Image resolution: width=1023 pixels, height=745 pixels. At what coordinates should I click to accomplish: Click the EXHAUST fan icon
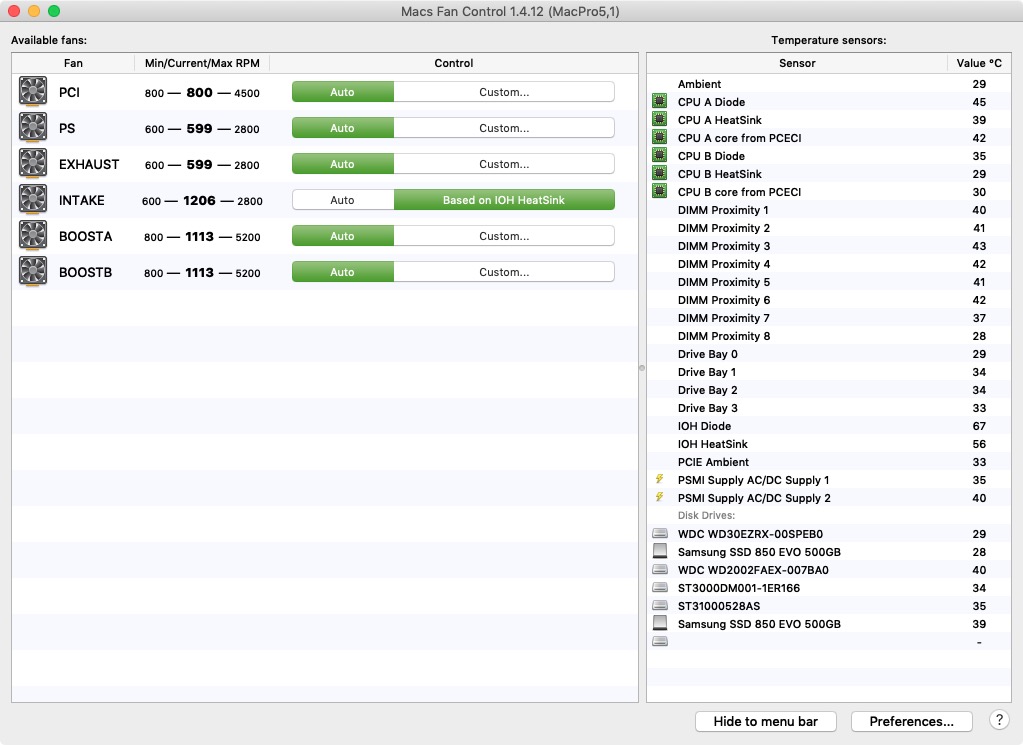[33, 163]
